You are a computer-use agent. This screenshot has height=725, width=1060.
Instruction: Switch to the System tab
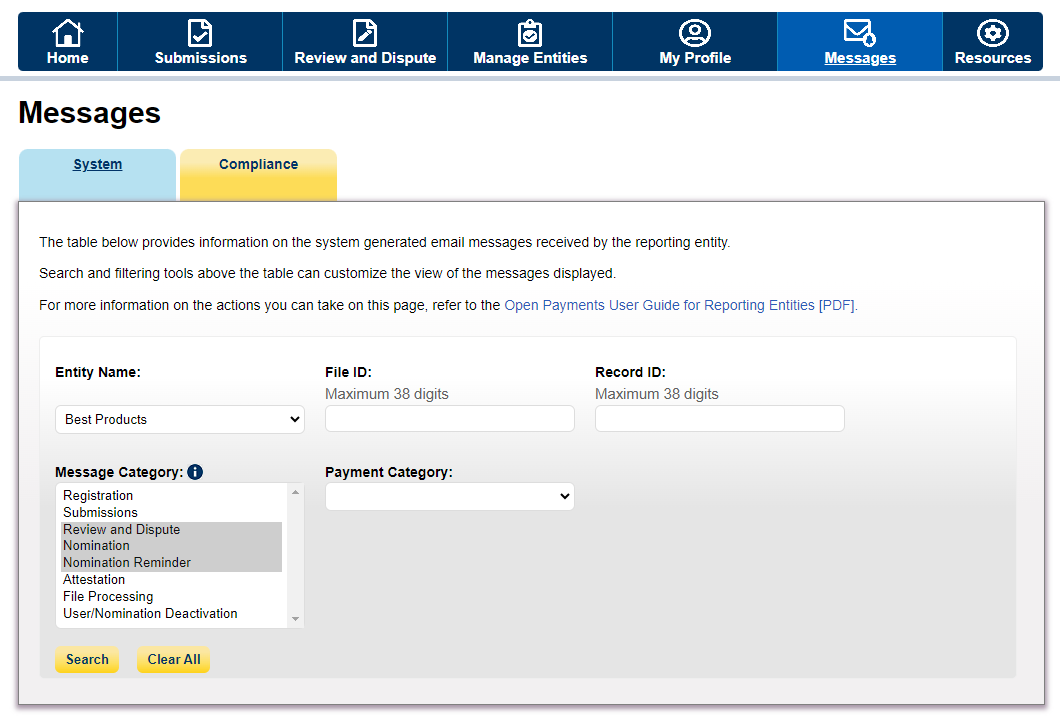click(x=97, y=174)
